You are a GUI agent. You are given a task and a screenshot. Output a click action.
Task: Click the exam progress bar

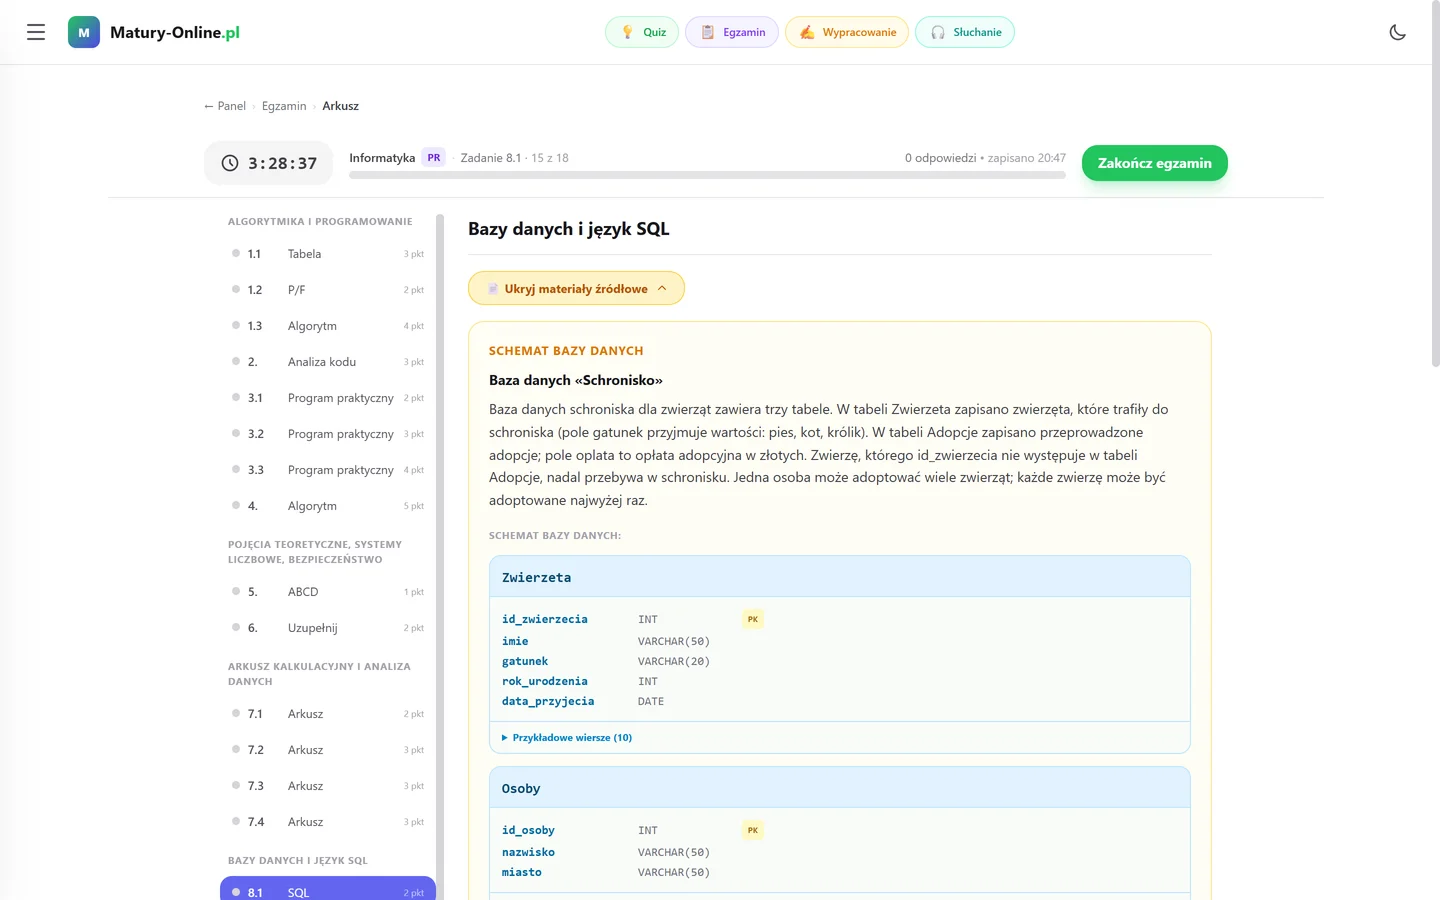point(707,175)
